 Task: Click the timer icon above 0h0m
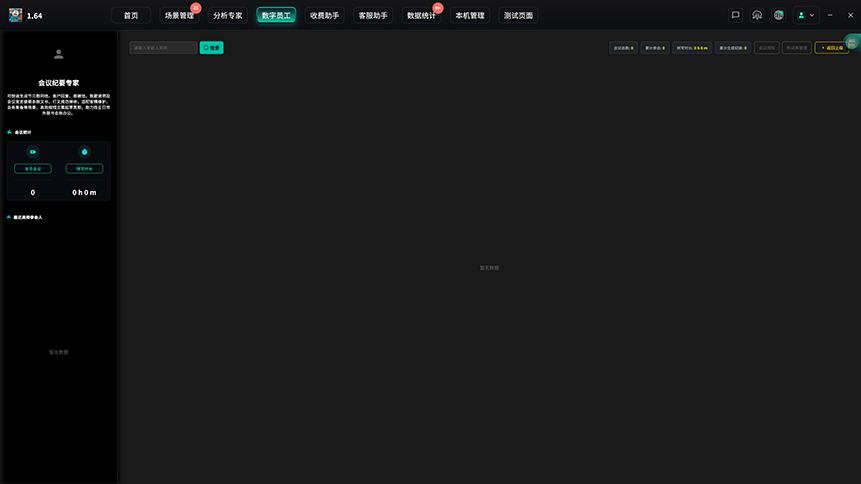tap(84, 152)
